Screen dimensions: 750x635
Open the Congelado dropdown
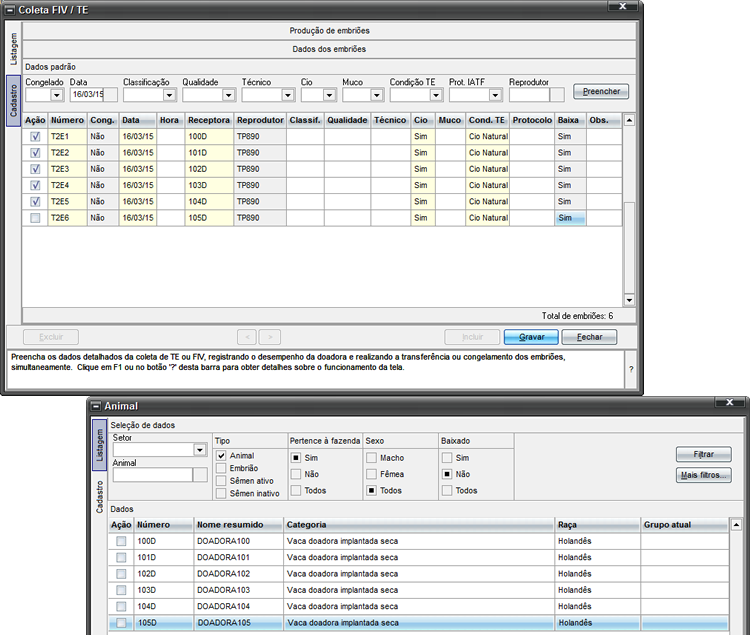tap(57, 95)
